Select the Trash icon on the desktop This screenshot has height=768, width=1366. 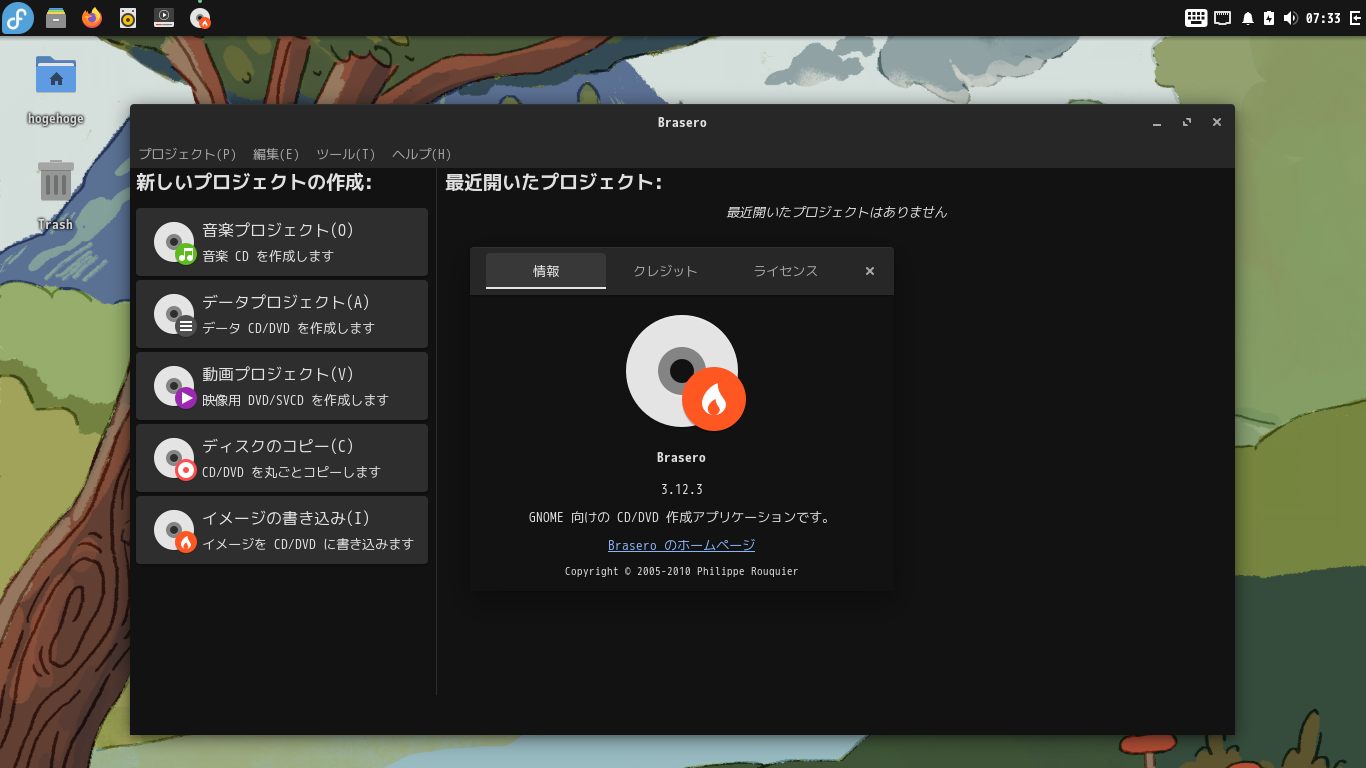[56, 195]
